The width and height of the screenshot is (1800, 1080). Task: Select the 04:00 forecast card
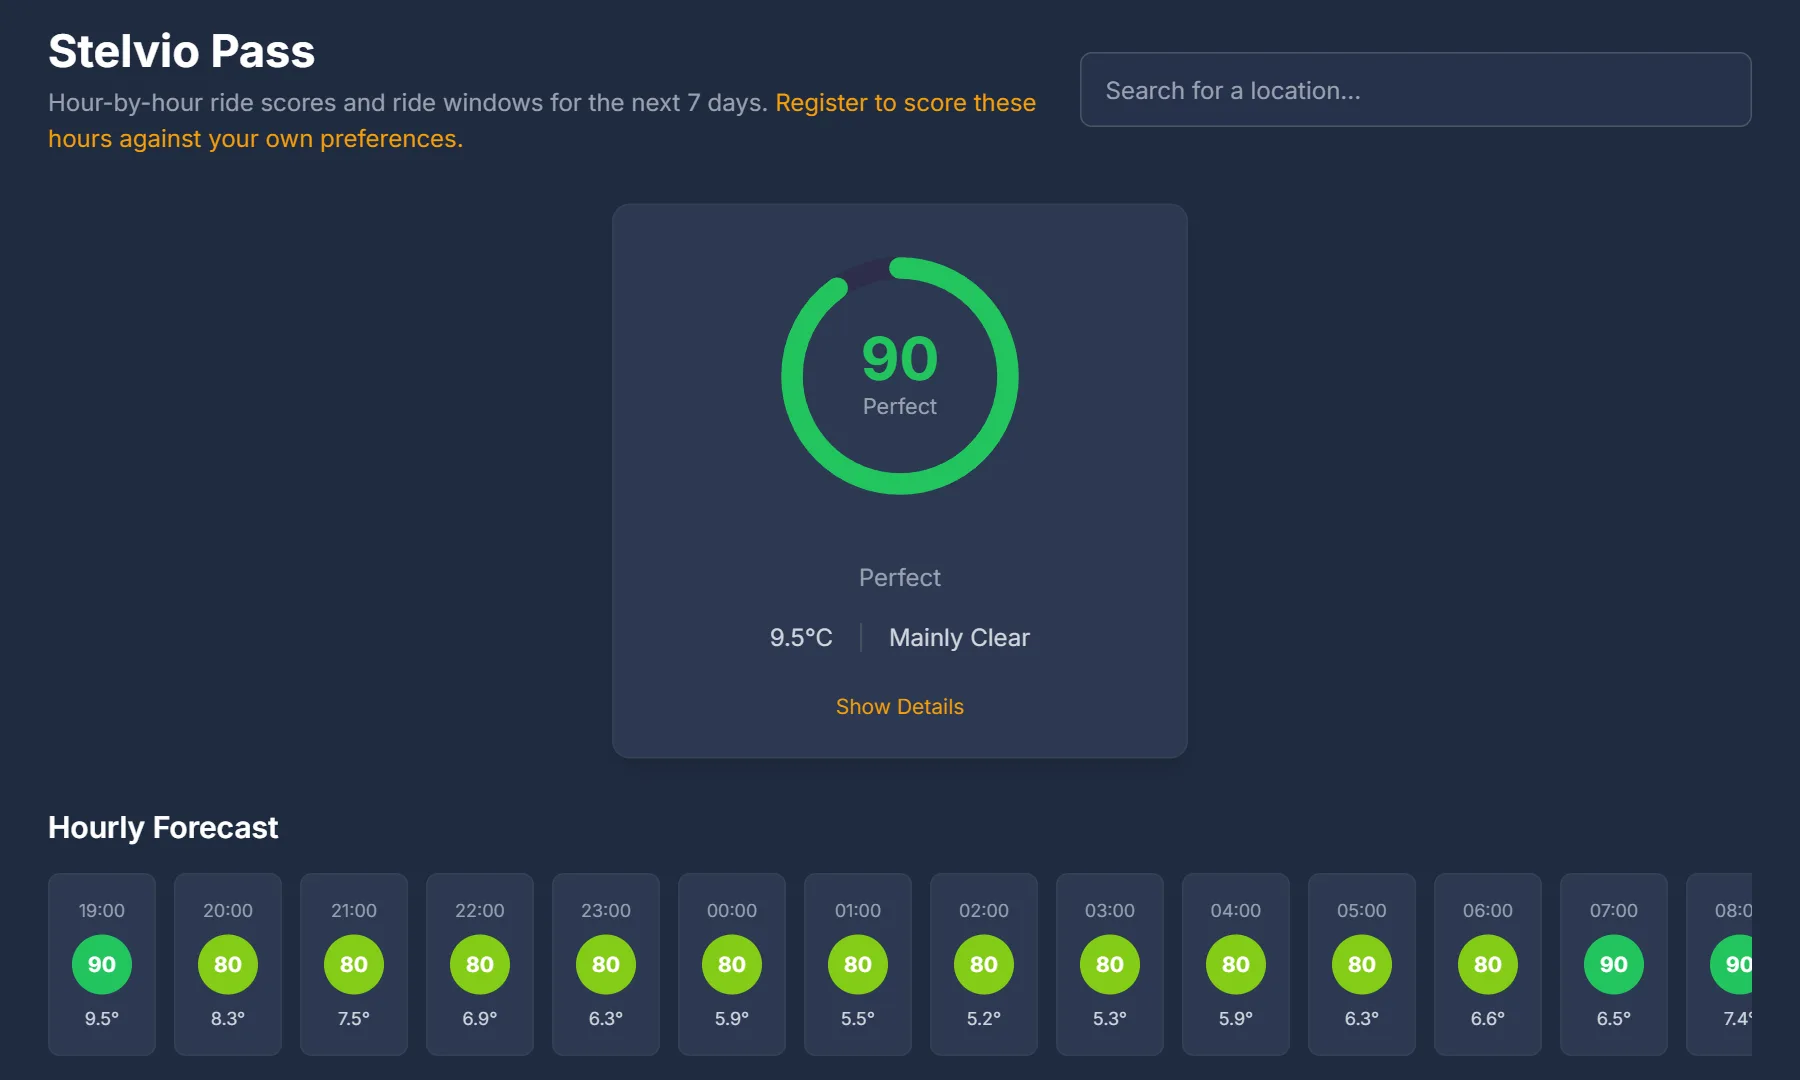tap(1236, 964)
